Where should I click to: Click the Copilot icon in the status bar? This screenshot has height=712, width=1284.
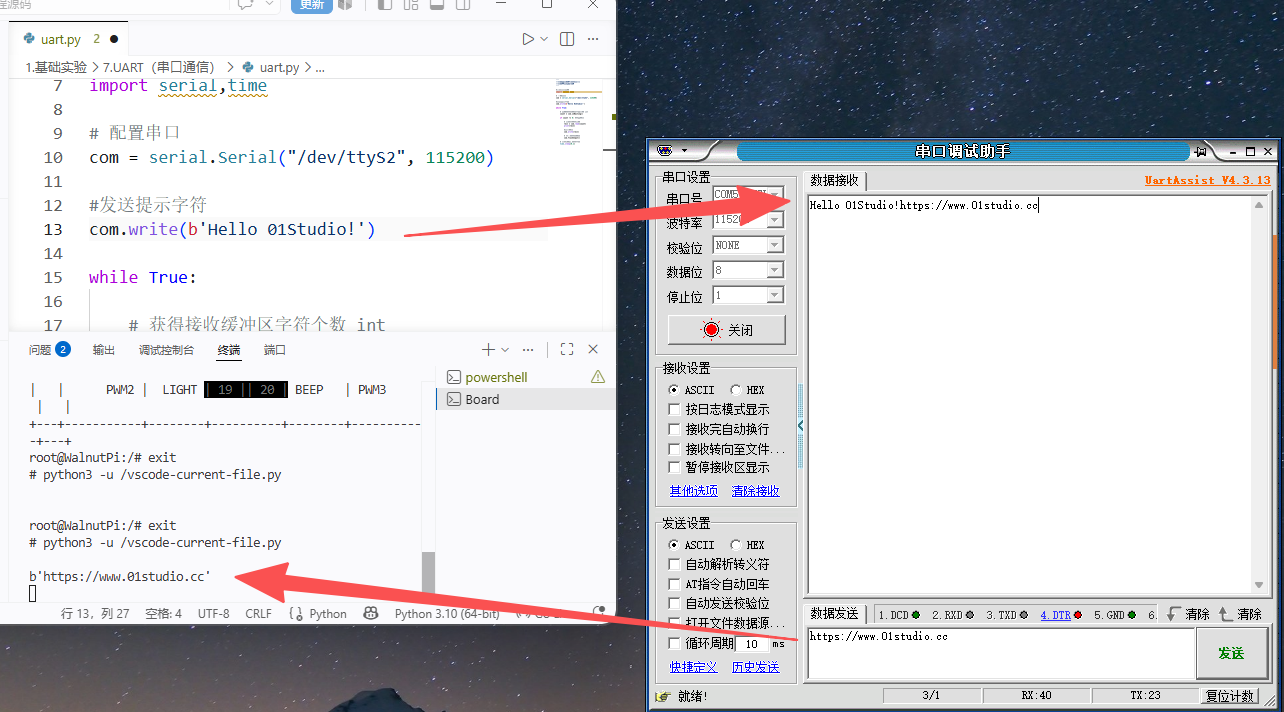tap(371, 614)
